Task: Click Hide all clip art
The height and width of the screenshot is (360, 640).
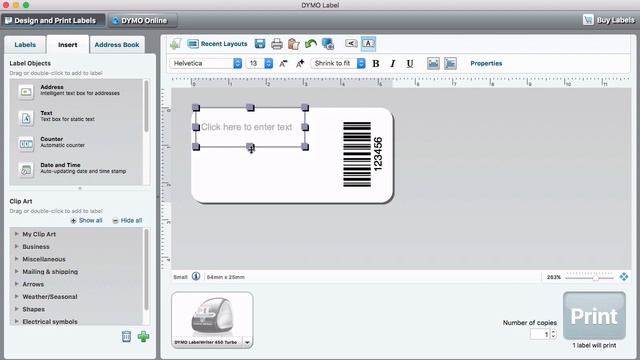Action: 127,220
